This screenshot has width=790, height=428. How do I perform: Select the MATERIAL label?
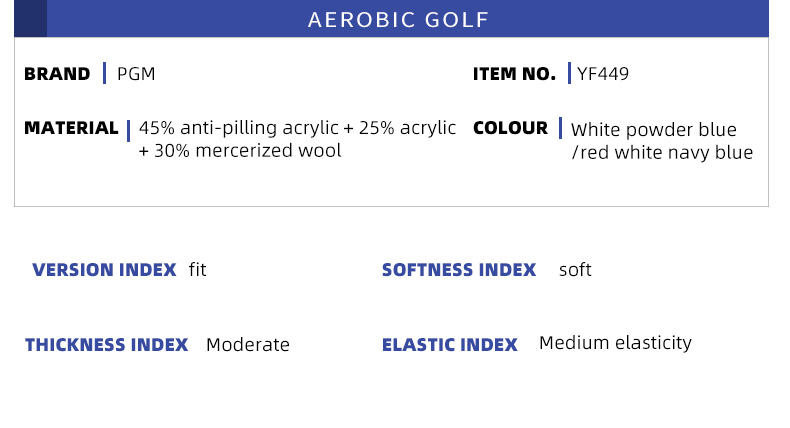(x=71, y=128)
